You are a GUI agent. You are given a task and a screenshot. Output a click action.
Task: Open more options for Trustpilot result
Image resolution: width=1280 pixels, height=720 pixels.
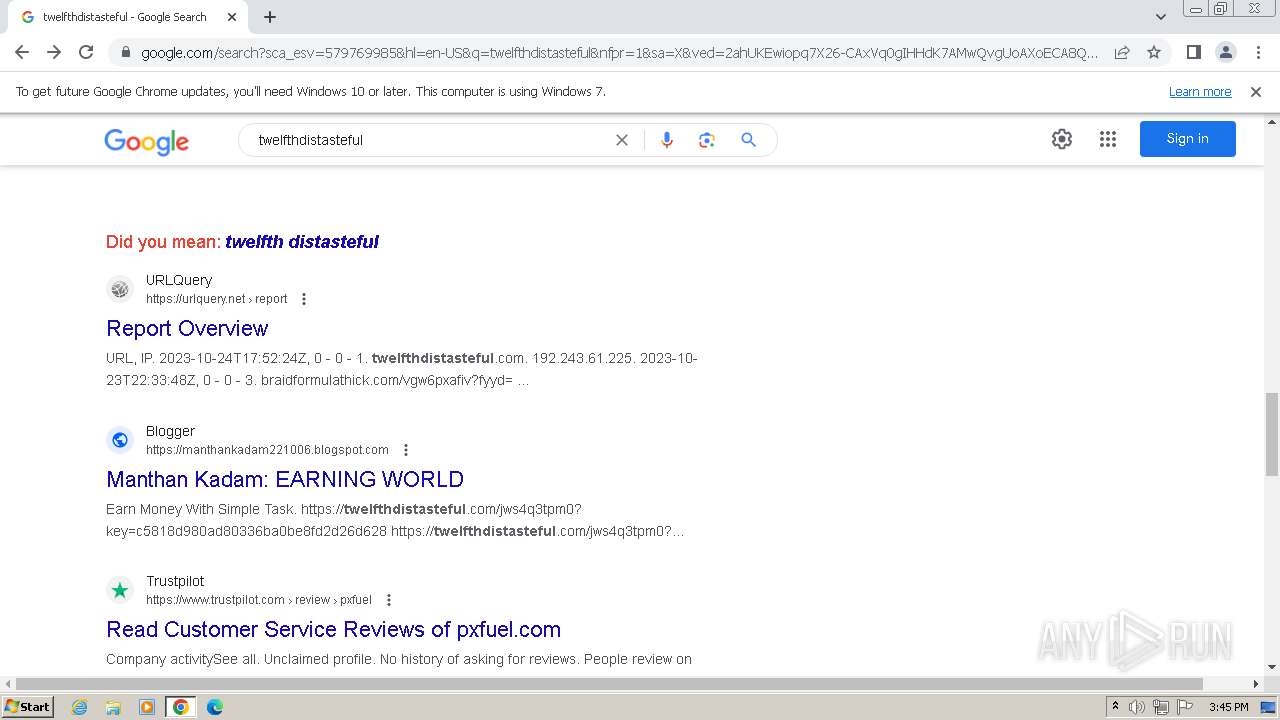389,600
